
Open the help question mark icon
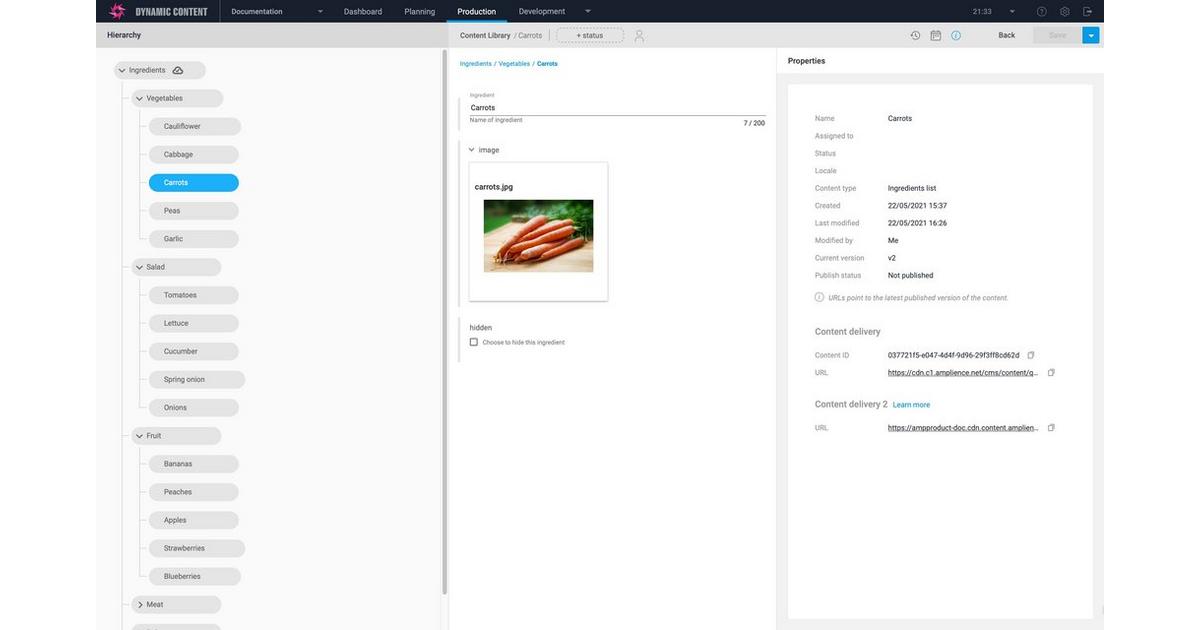coord(1042,12)
